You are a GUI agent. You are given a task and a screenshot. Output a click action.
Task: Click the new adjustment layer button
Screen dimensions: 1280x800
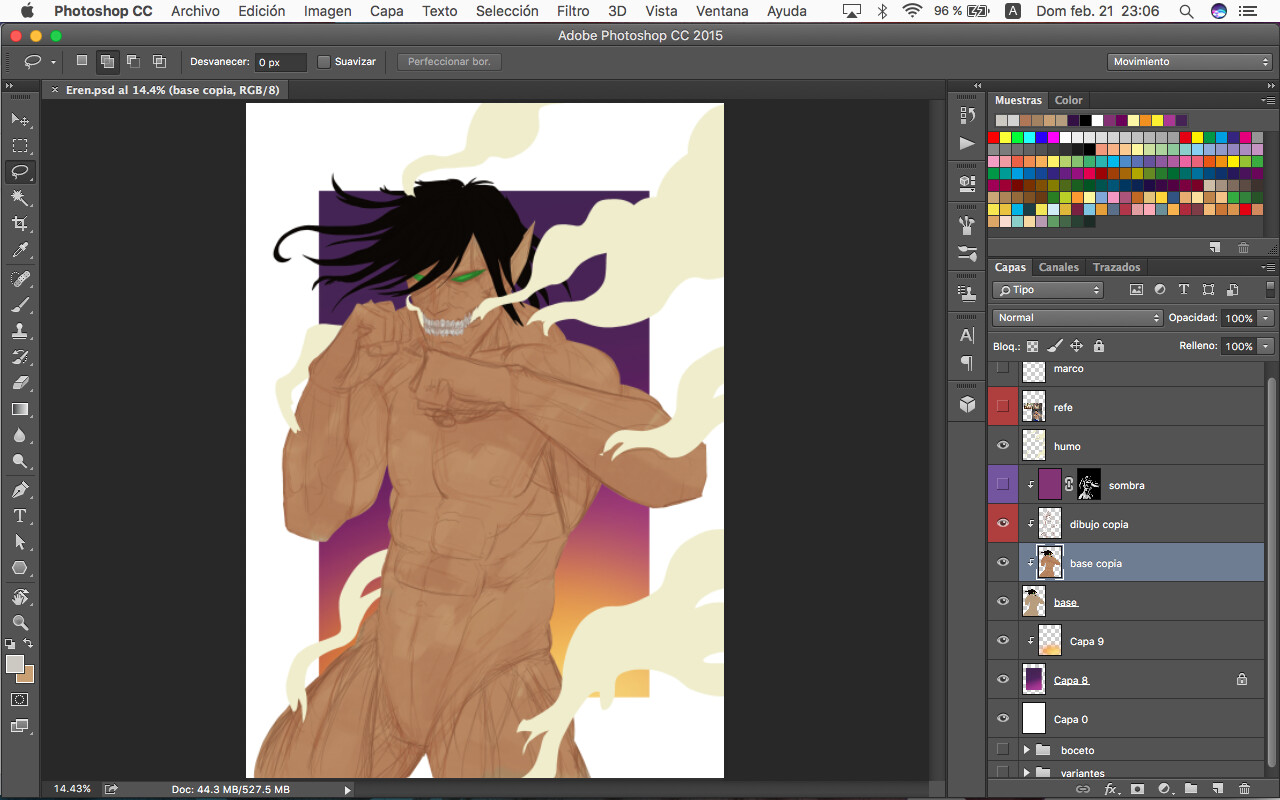tap(1164, 789)
